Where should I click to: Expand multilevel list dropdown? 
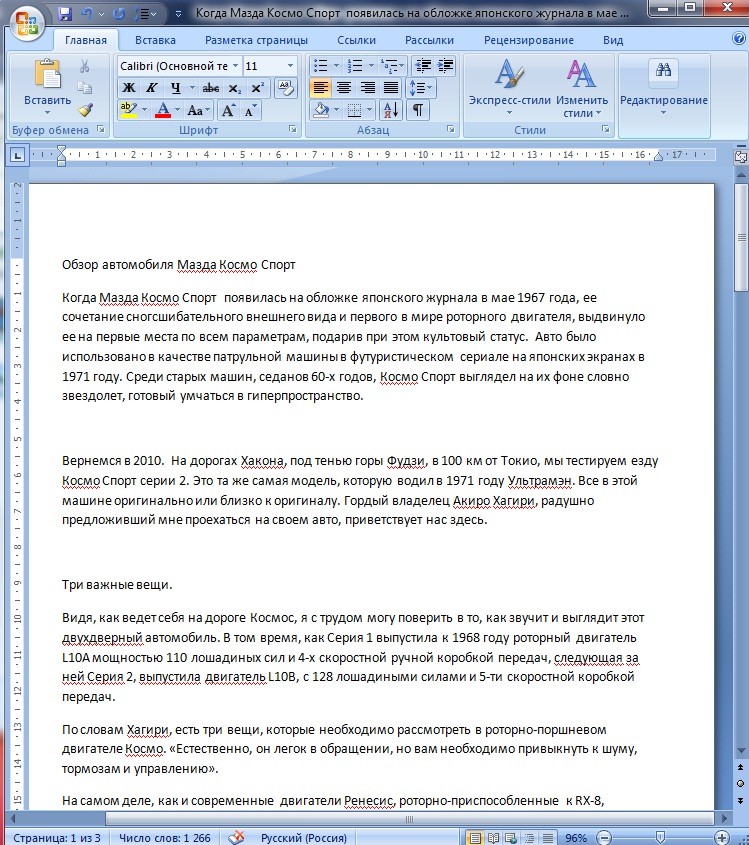coord(402,66)
